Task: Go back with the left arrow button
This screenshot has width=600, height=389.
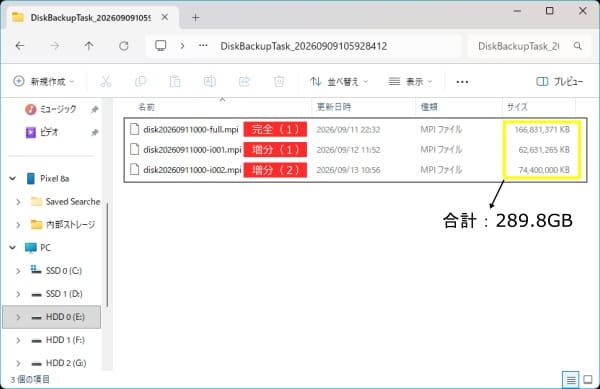Action: [x=20, y=46]
